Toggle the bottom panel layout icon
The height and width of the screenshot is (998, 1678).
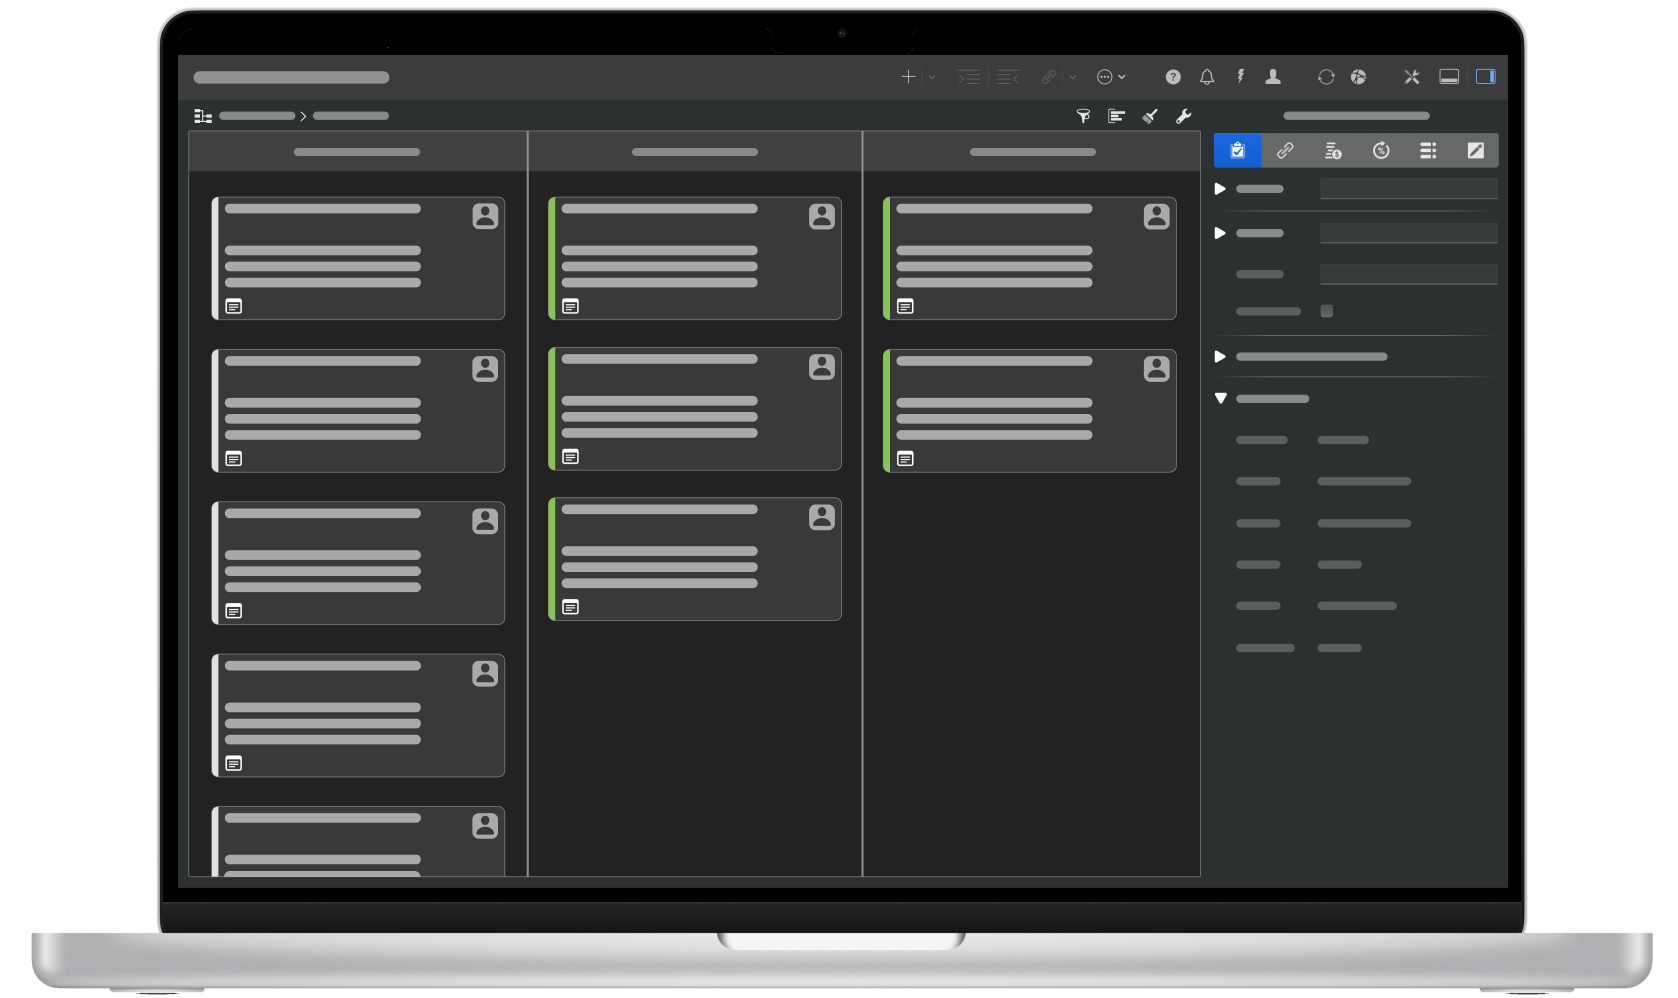pyautogui.click(x=1448, y=76)
